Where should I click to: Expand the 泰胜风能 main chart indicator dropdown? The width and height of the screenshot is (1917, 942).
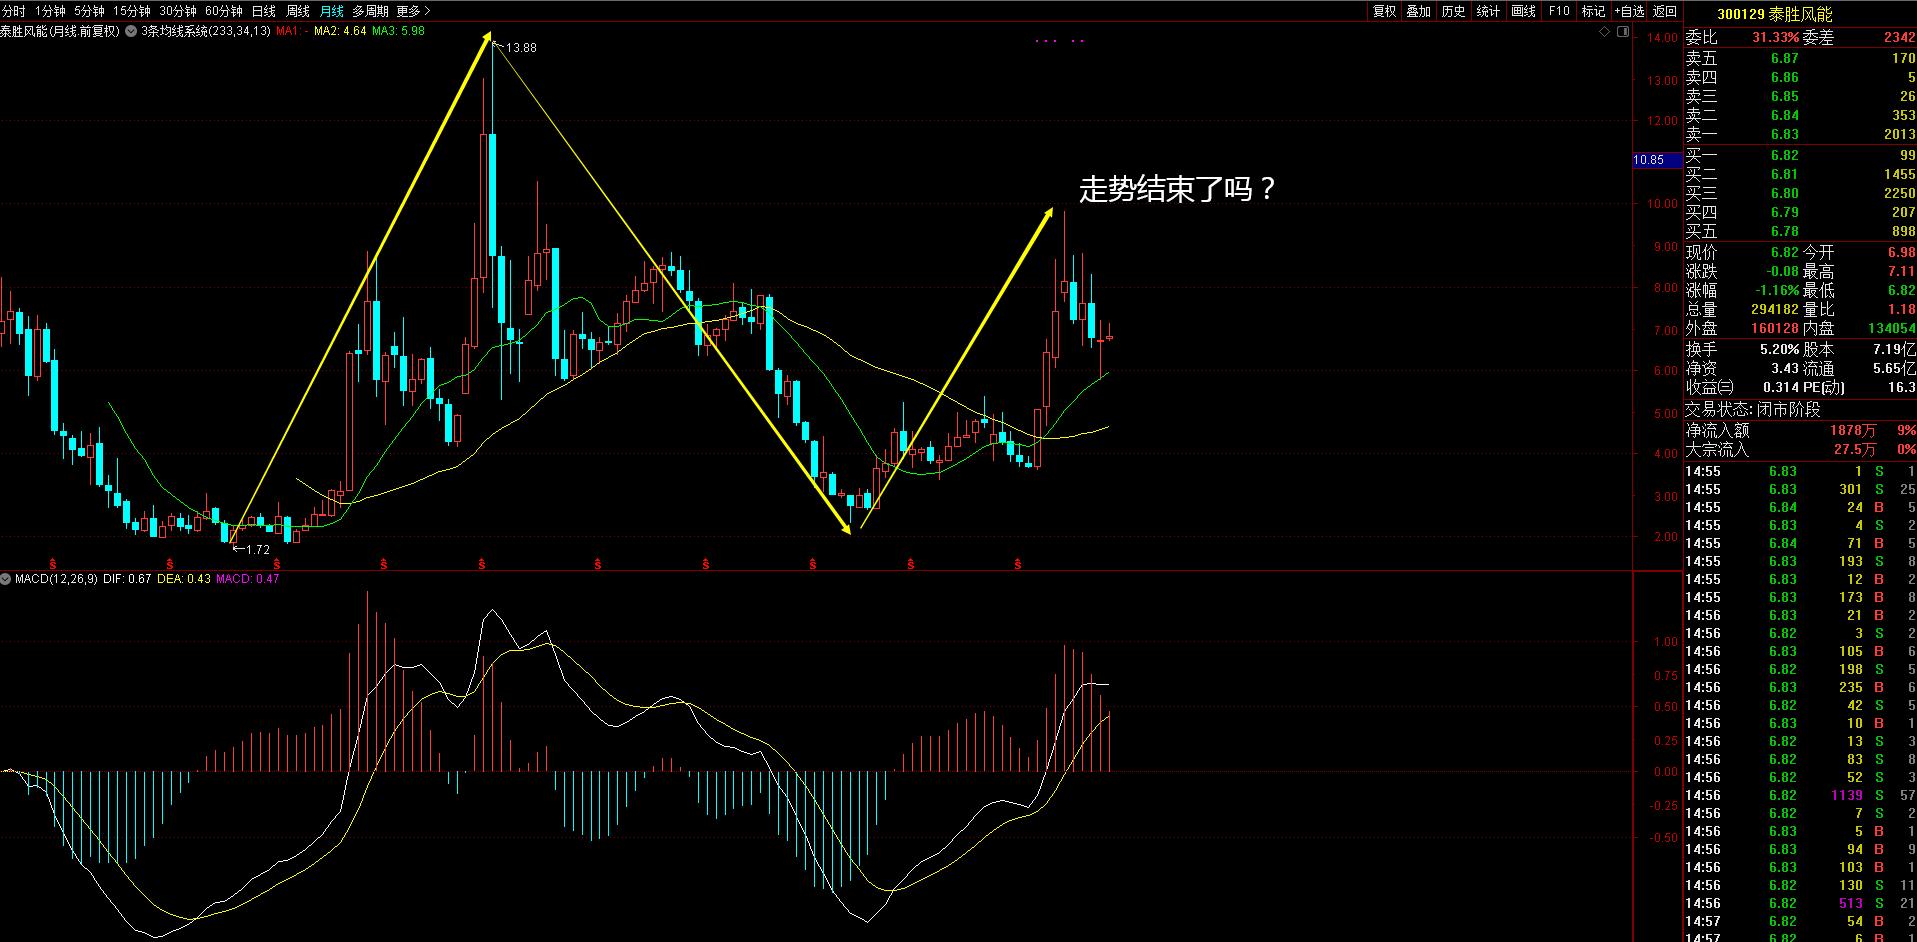[132, 31]
